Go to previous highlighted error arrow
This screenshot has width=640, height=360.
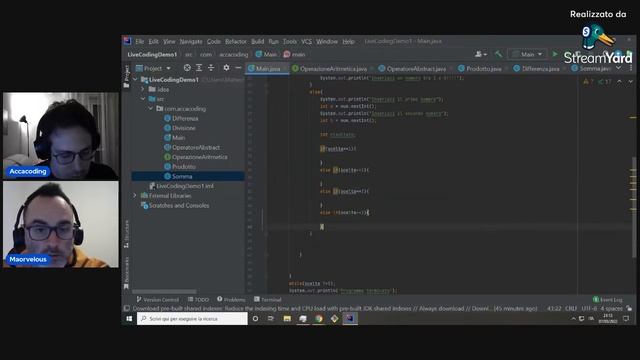620,82
